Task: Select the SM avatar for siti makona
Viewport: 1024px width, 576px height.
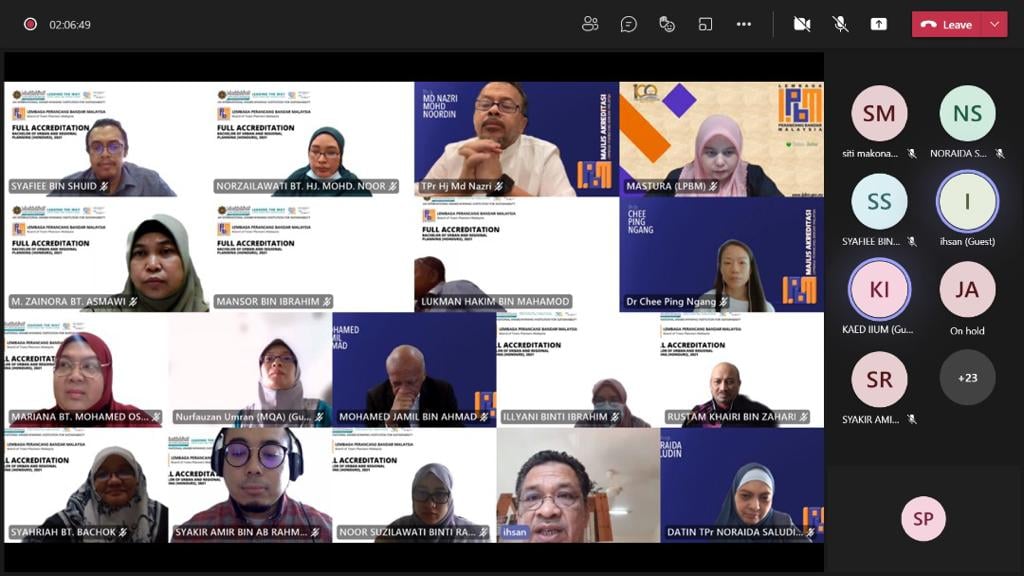Action: click(879, 114)
